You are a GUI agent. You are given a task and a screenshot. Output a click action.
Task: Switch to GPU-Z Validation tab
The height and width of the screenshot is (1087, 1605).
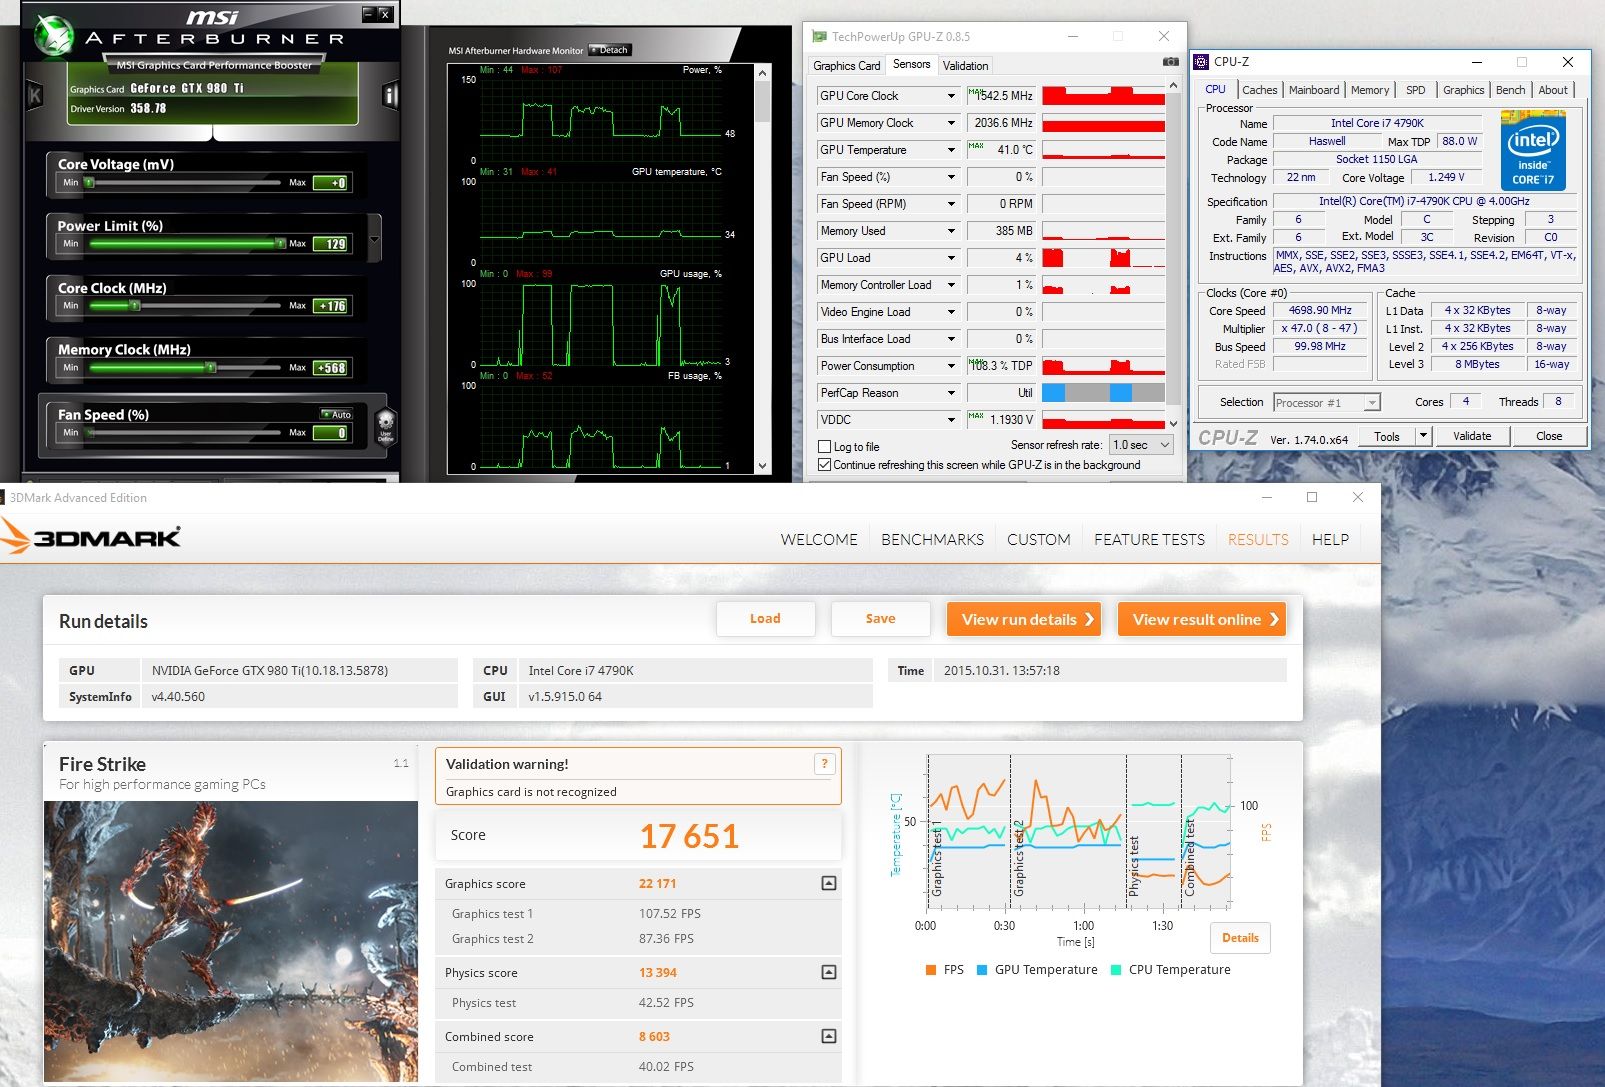point(965,66)
